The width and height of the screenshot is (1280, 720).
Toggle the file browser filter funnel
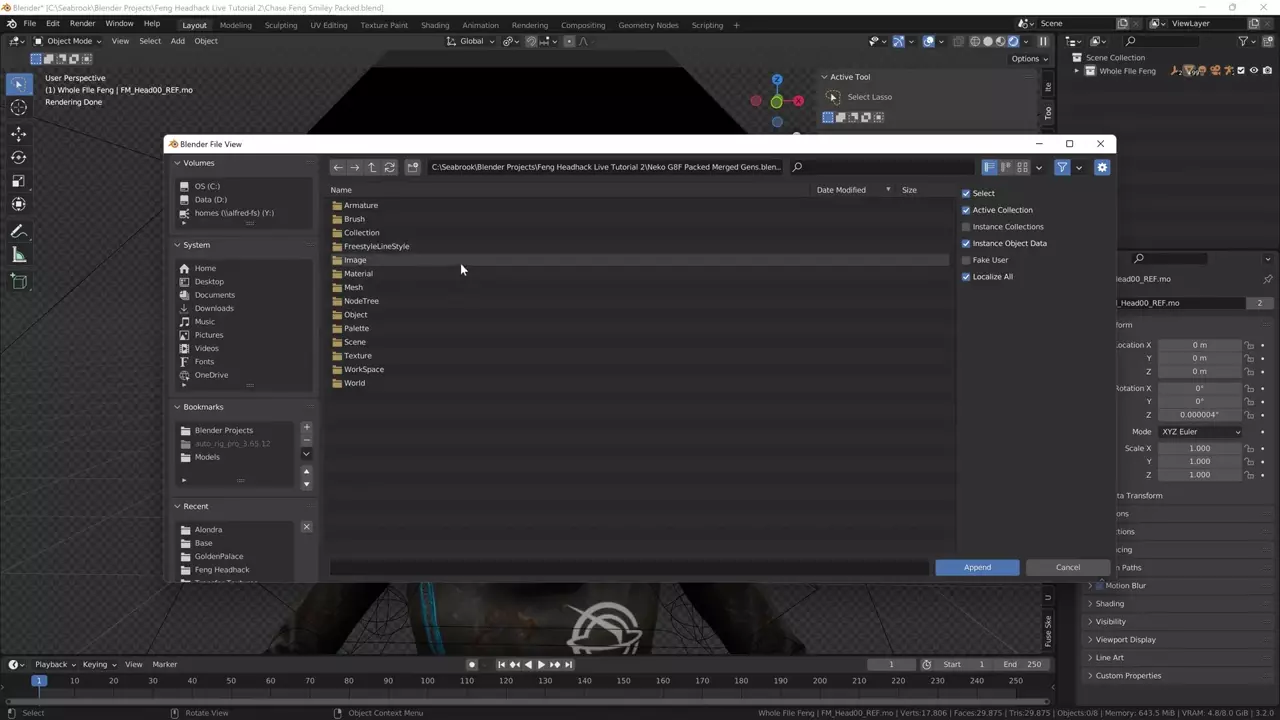1062,167
